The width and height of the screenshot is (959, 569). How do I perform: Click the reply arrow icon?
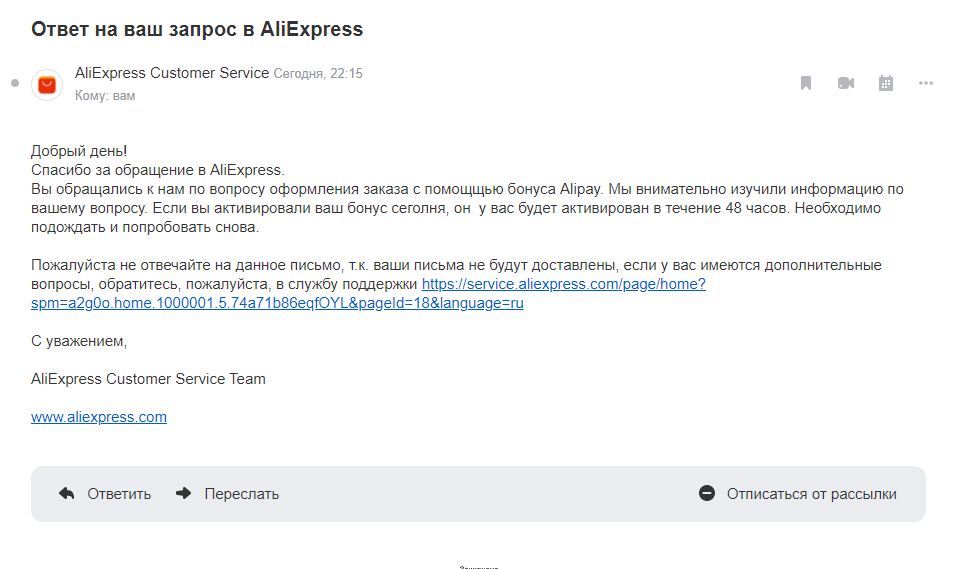click(x=67, y=493)
